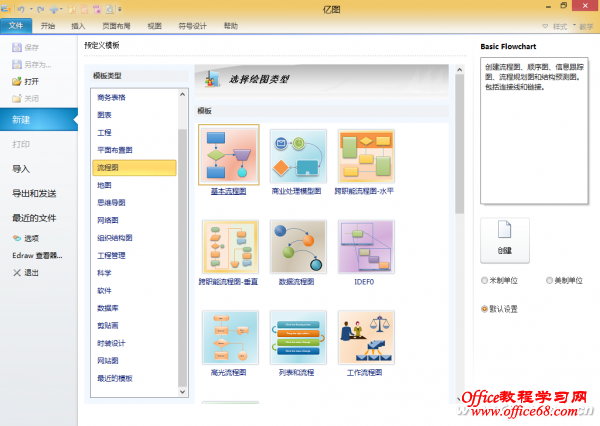Click template gallery scroll up arrow
The height and width of the screenshot is (426, 600).
[460, 70]
